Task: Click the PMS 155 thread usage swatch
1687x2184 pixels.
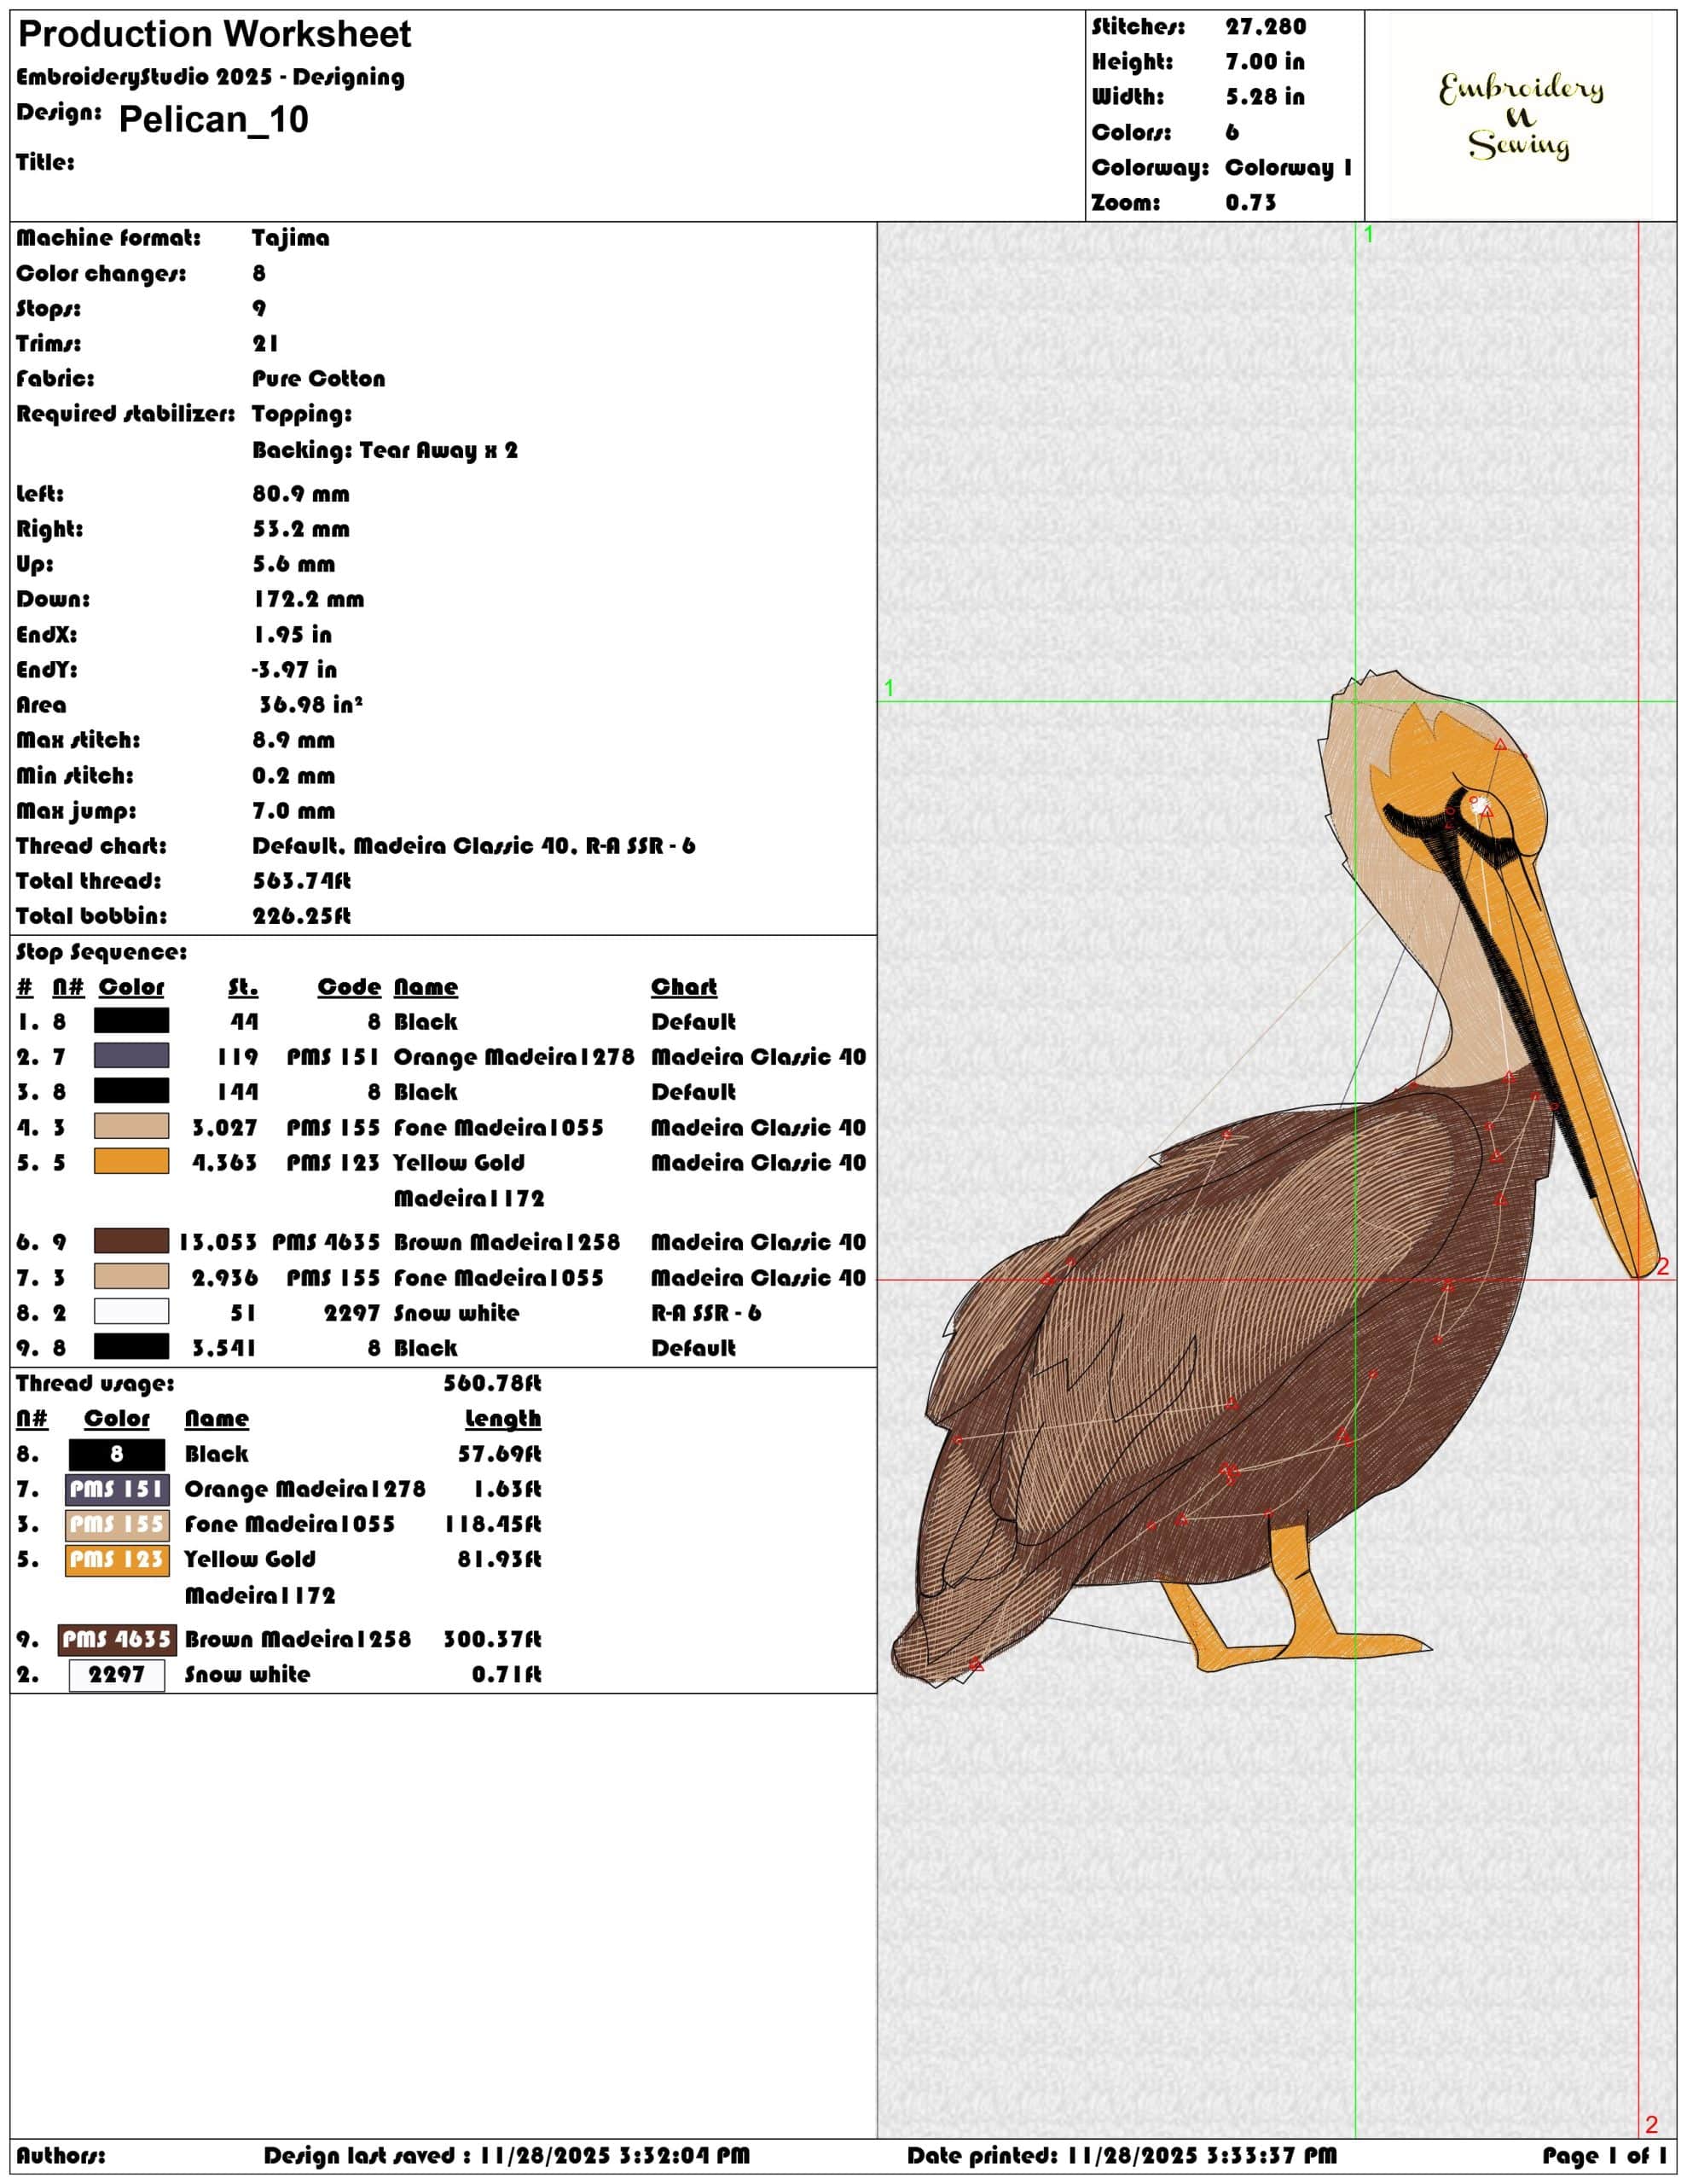Action: point(117,1524)
